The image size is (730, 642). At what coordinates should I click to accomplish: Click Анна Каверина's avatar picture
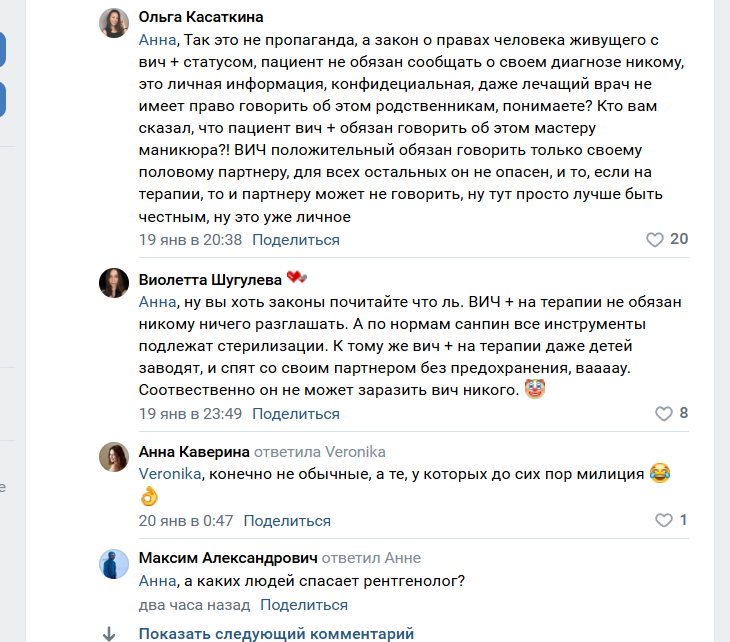114,457
